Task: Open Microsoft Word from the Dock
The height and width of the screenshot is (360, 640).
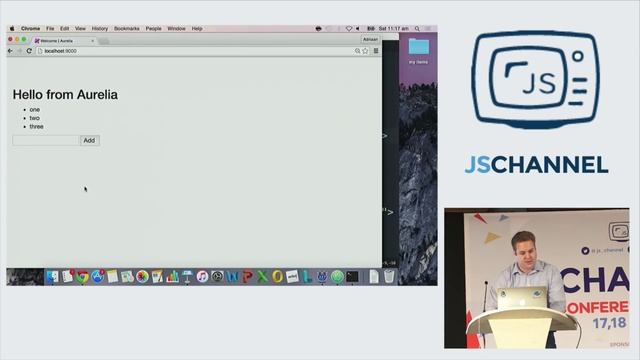Action: [232, 277]
